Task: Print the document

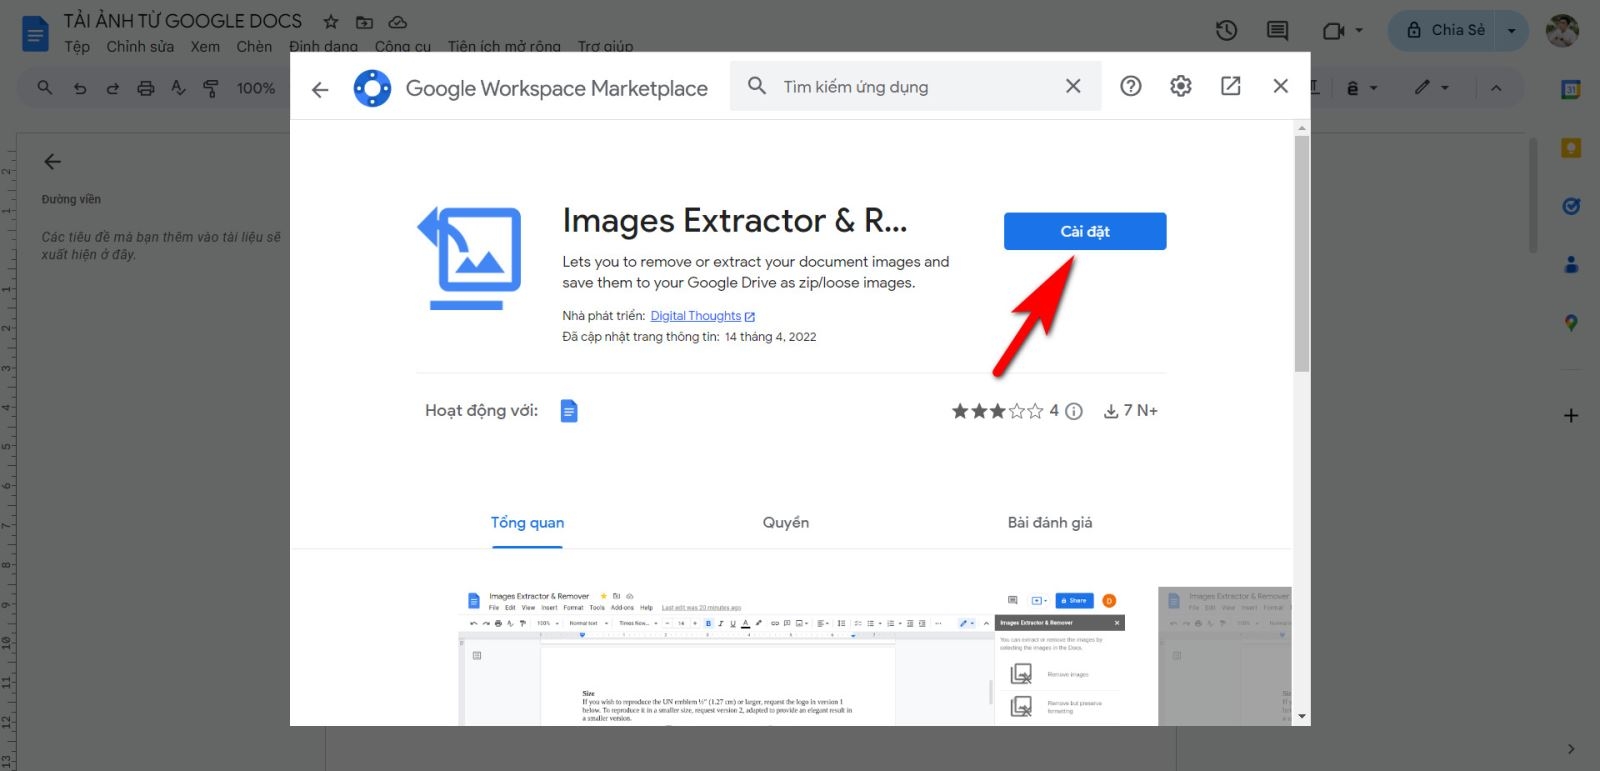Action: [146, 88]
